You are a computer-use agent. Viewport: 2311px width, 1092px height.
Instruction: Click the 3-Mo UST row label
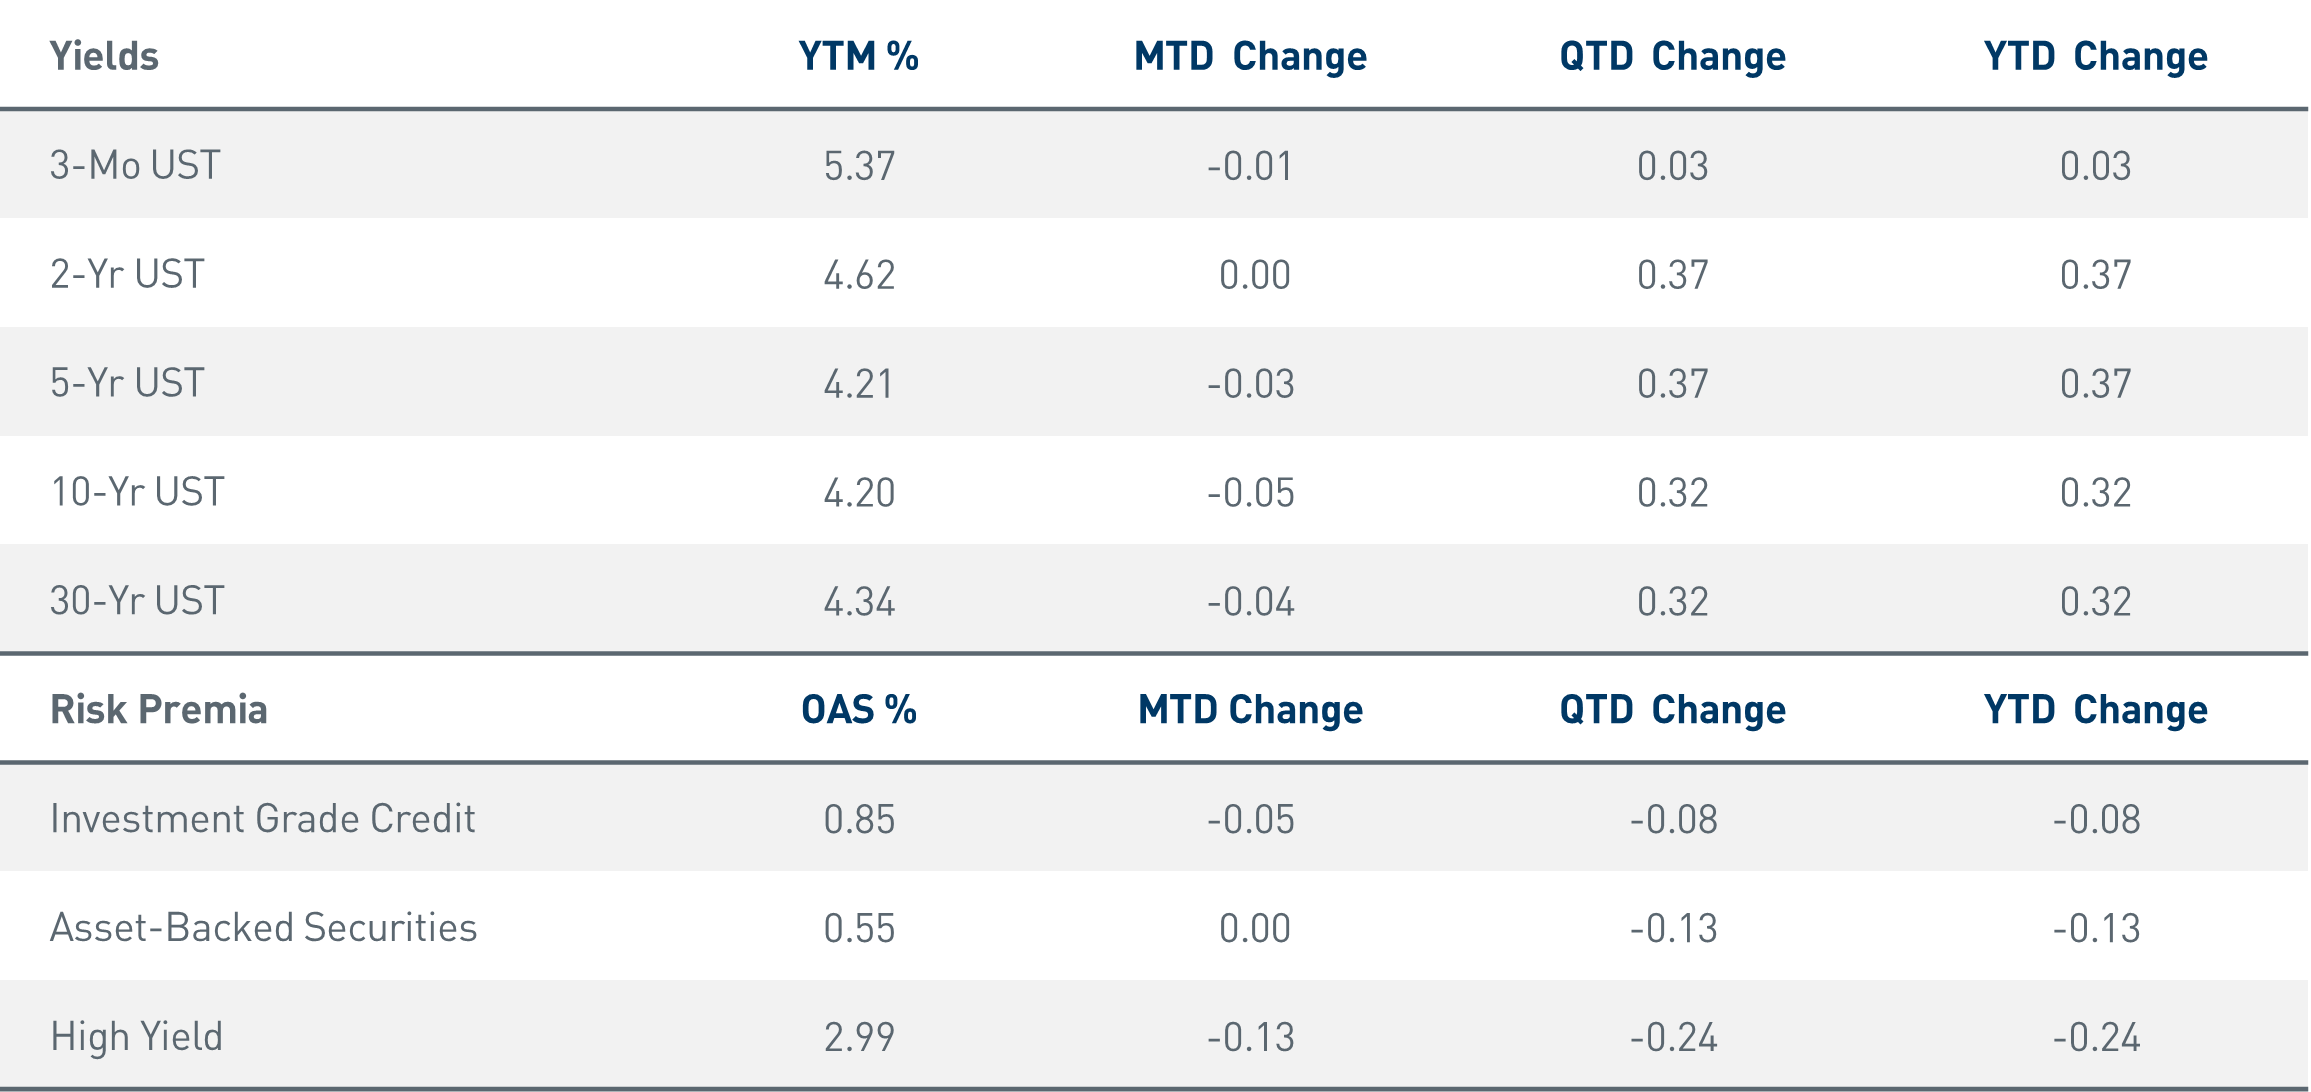[135, 165]
